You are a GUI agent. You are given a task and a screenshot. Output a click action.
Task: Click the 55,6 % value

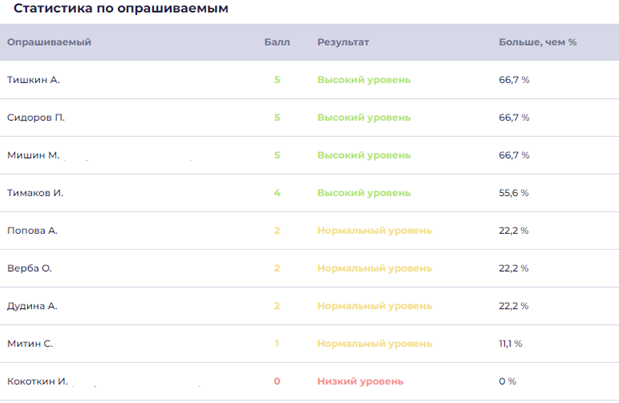514,193
